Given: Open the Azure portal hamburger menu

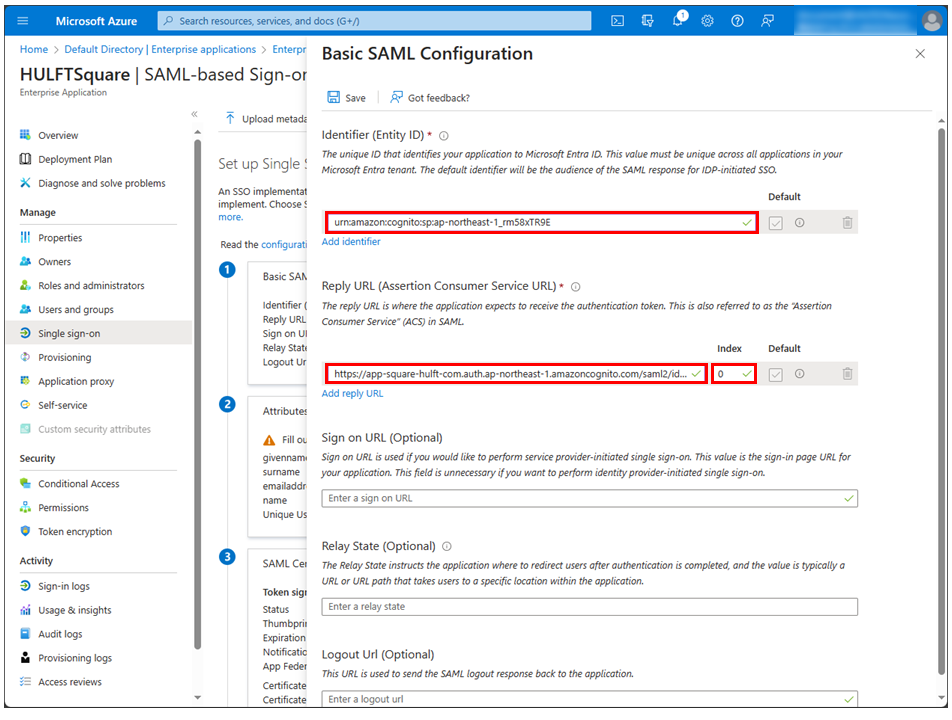Looking at the screenshot, I should click(23, 21).
